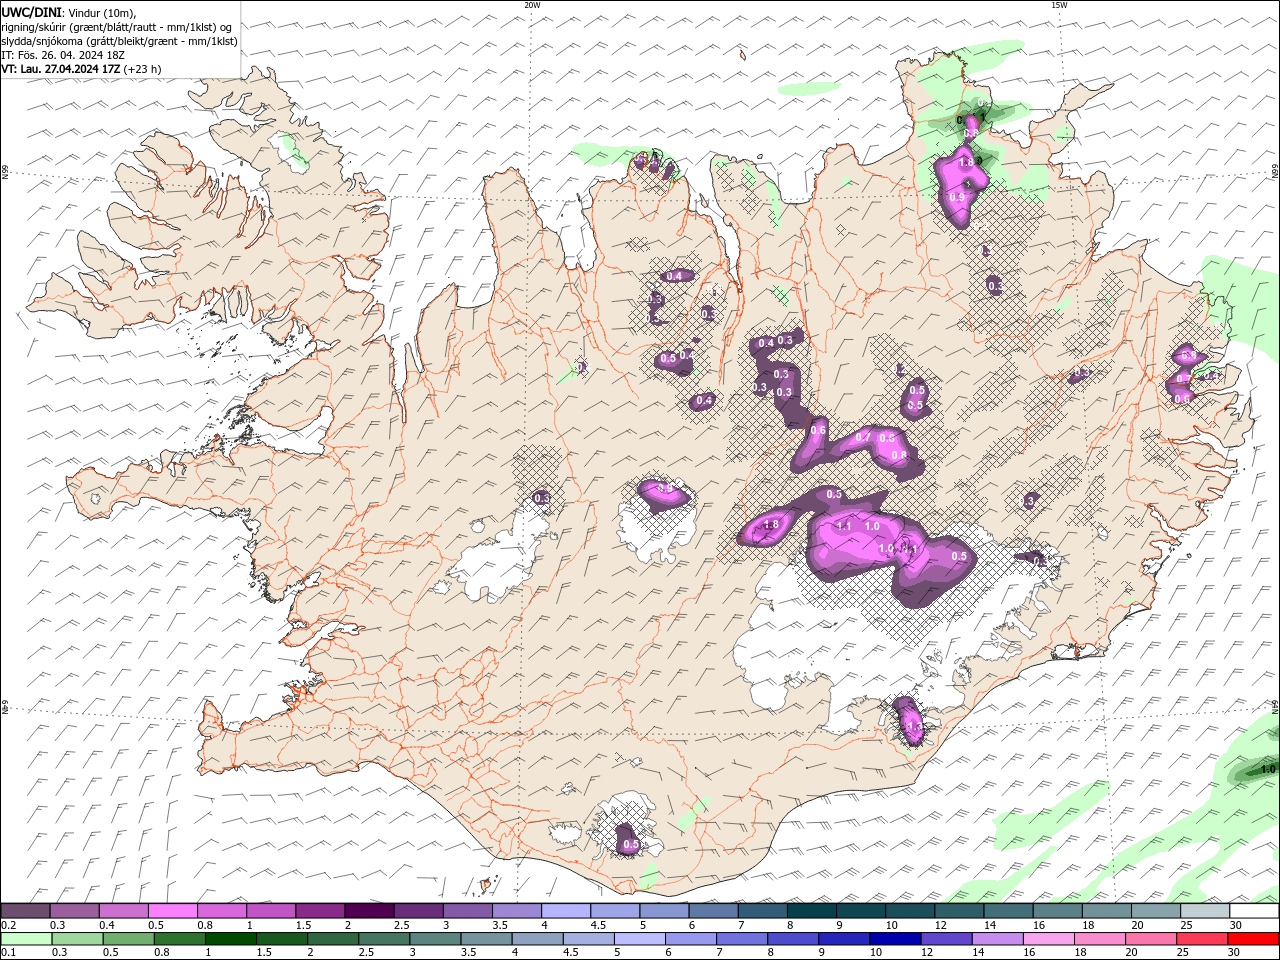Pick the lower-row swatch labeled 25
The width and height of the screenshot is (1280, 960).
click(x=1202, y=939)
